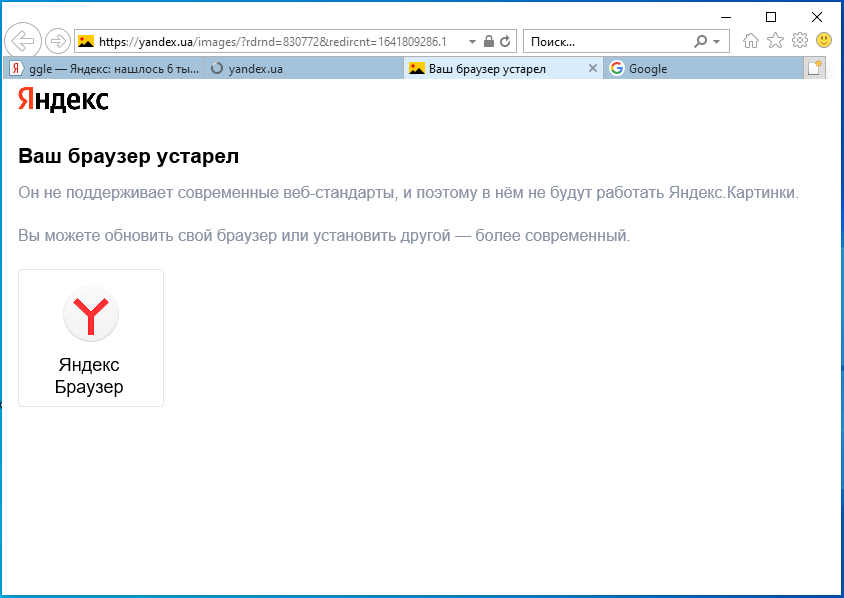The height and width of the screenshot is (598, 844).
Task: Minimize the browser window
Action: [726, 17]
